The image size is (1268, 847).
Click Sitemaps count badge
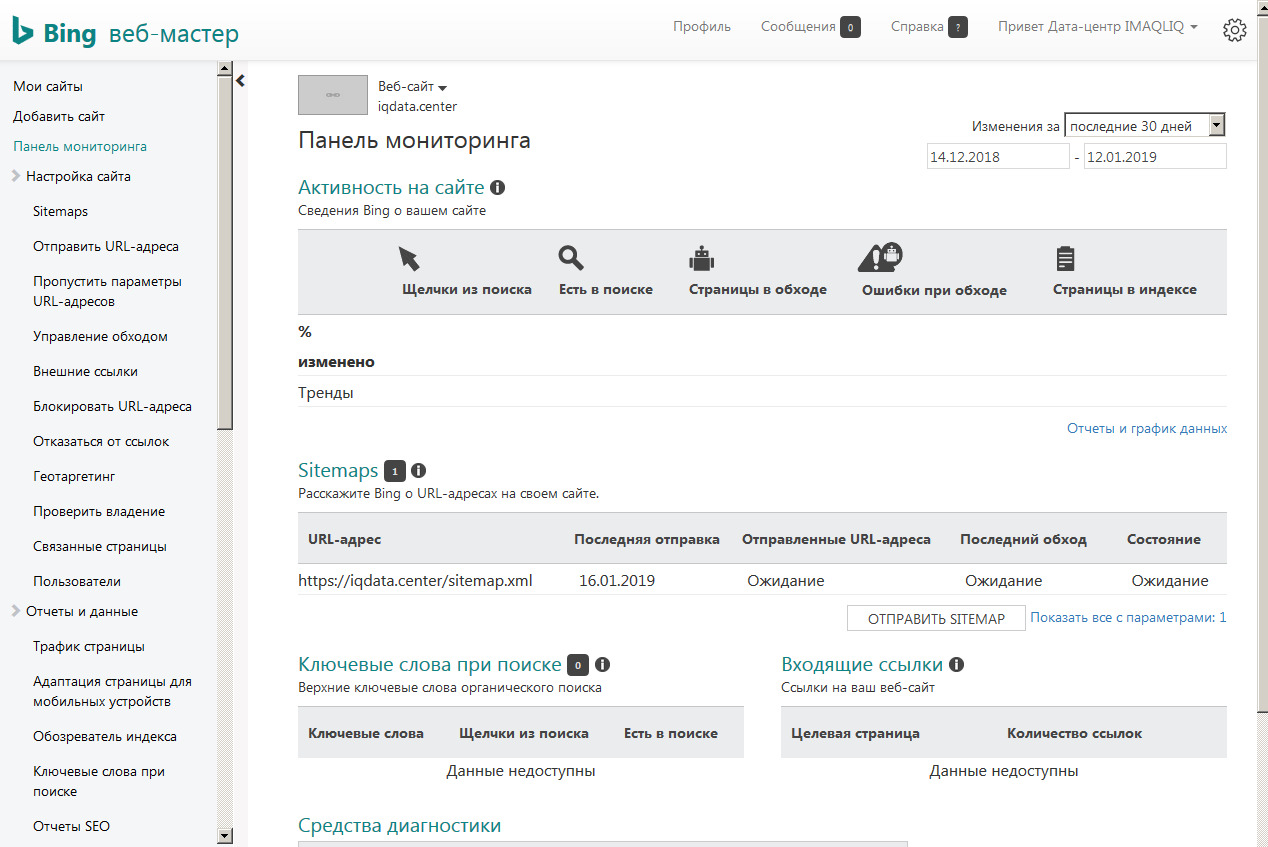(x=395, y=471)
